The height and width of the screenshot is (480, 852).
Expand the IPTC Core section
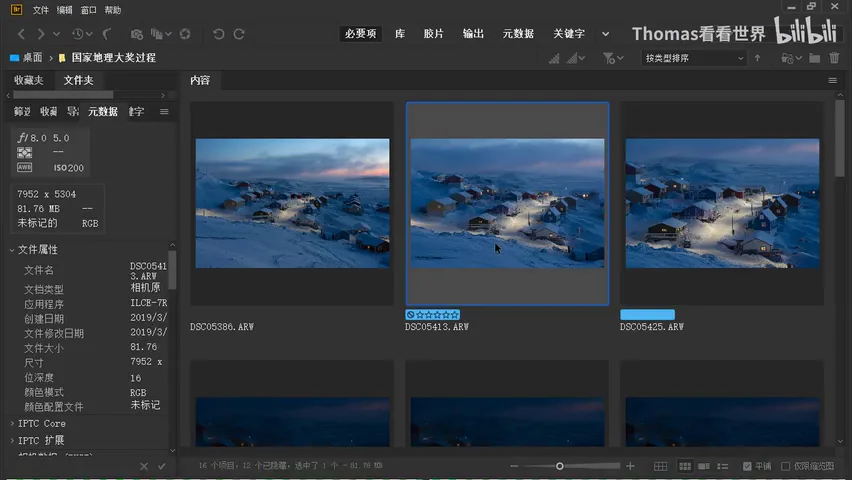tap(12, 423)
